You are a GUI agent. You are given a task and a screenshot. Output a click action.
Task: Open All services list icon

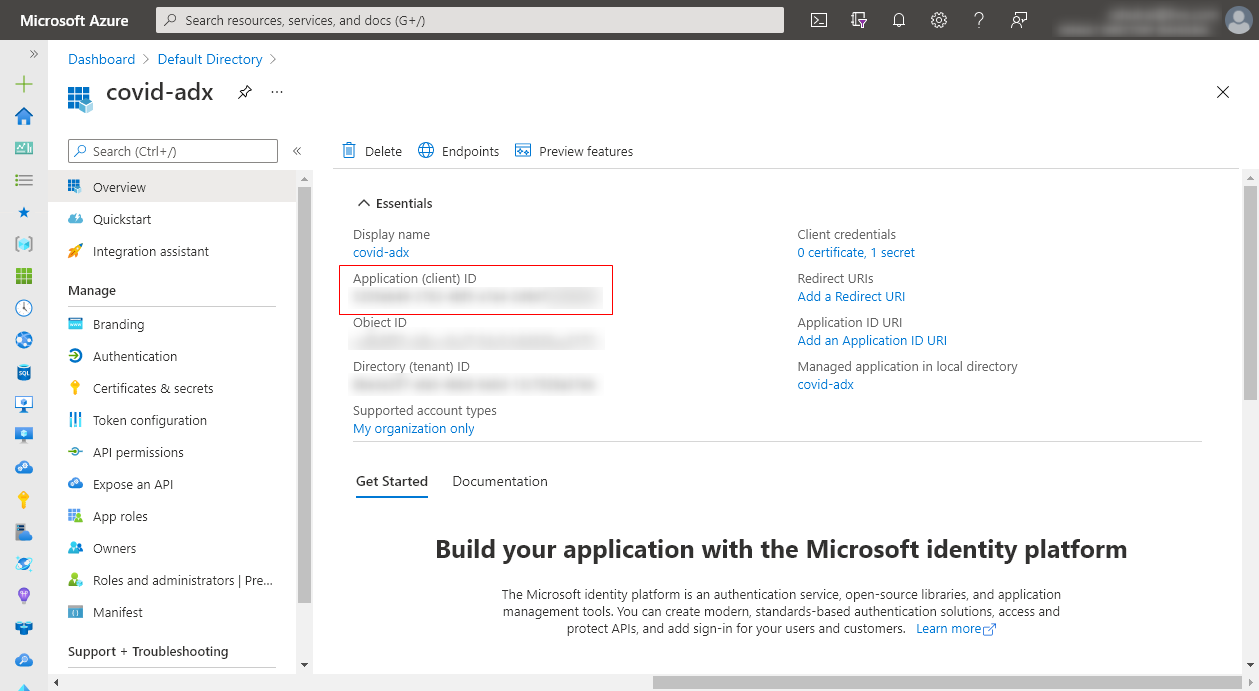click(24, 180)
